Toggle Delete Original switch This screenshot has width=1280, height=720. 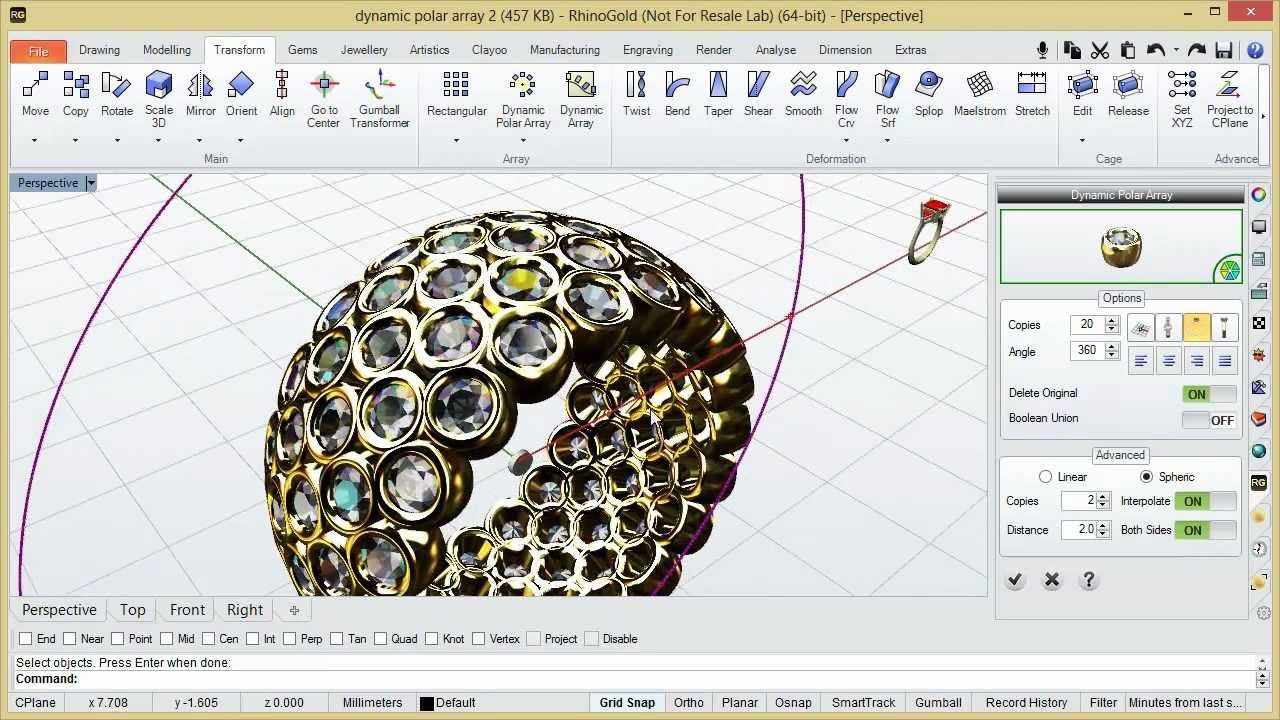pyautogui.click(x=1209, y=394)
